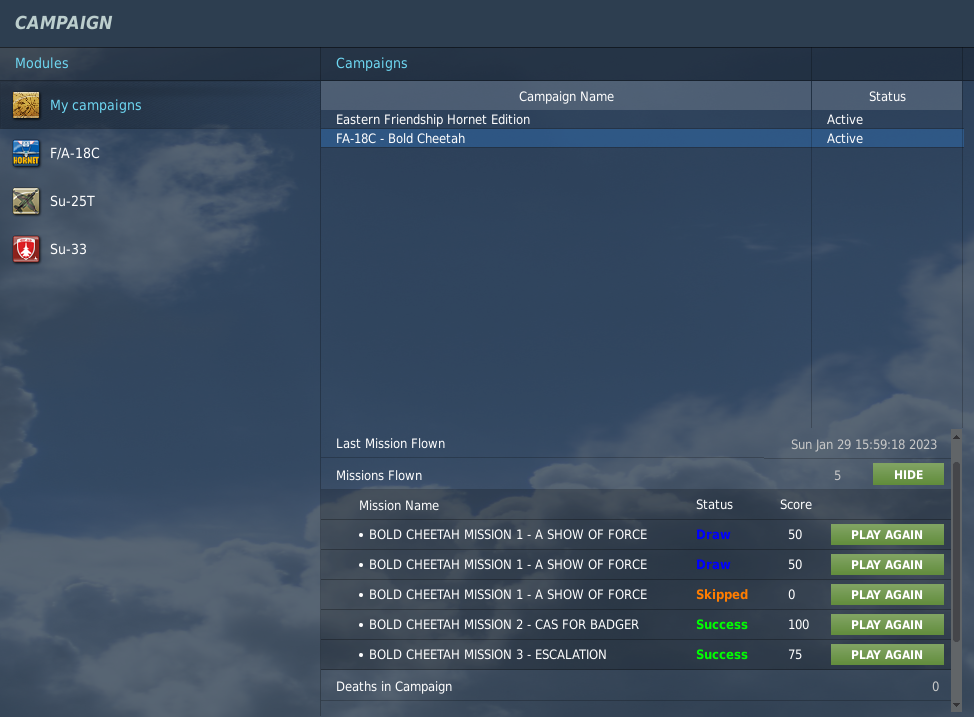
Task: Play again first Mission 1 with Draw status
Action: click(x=887, y=535)
